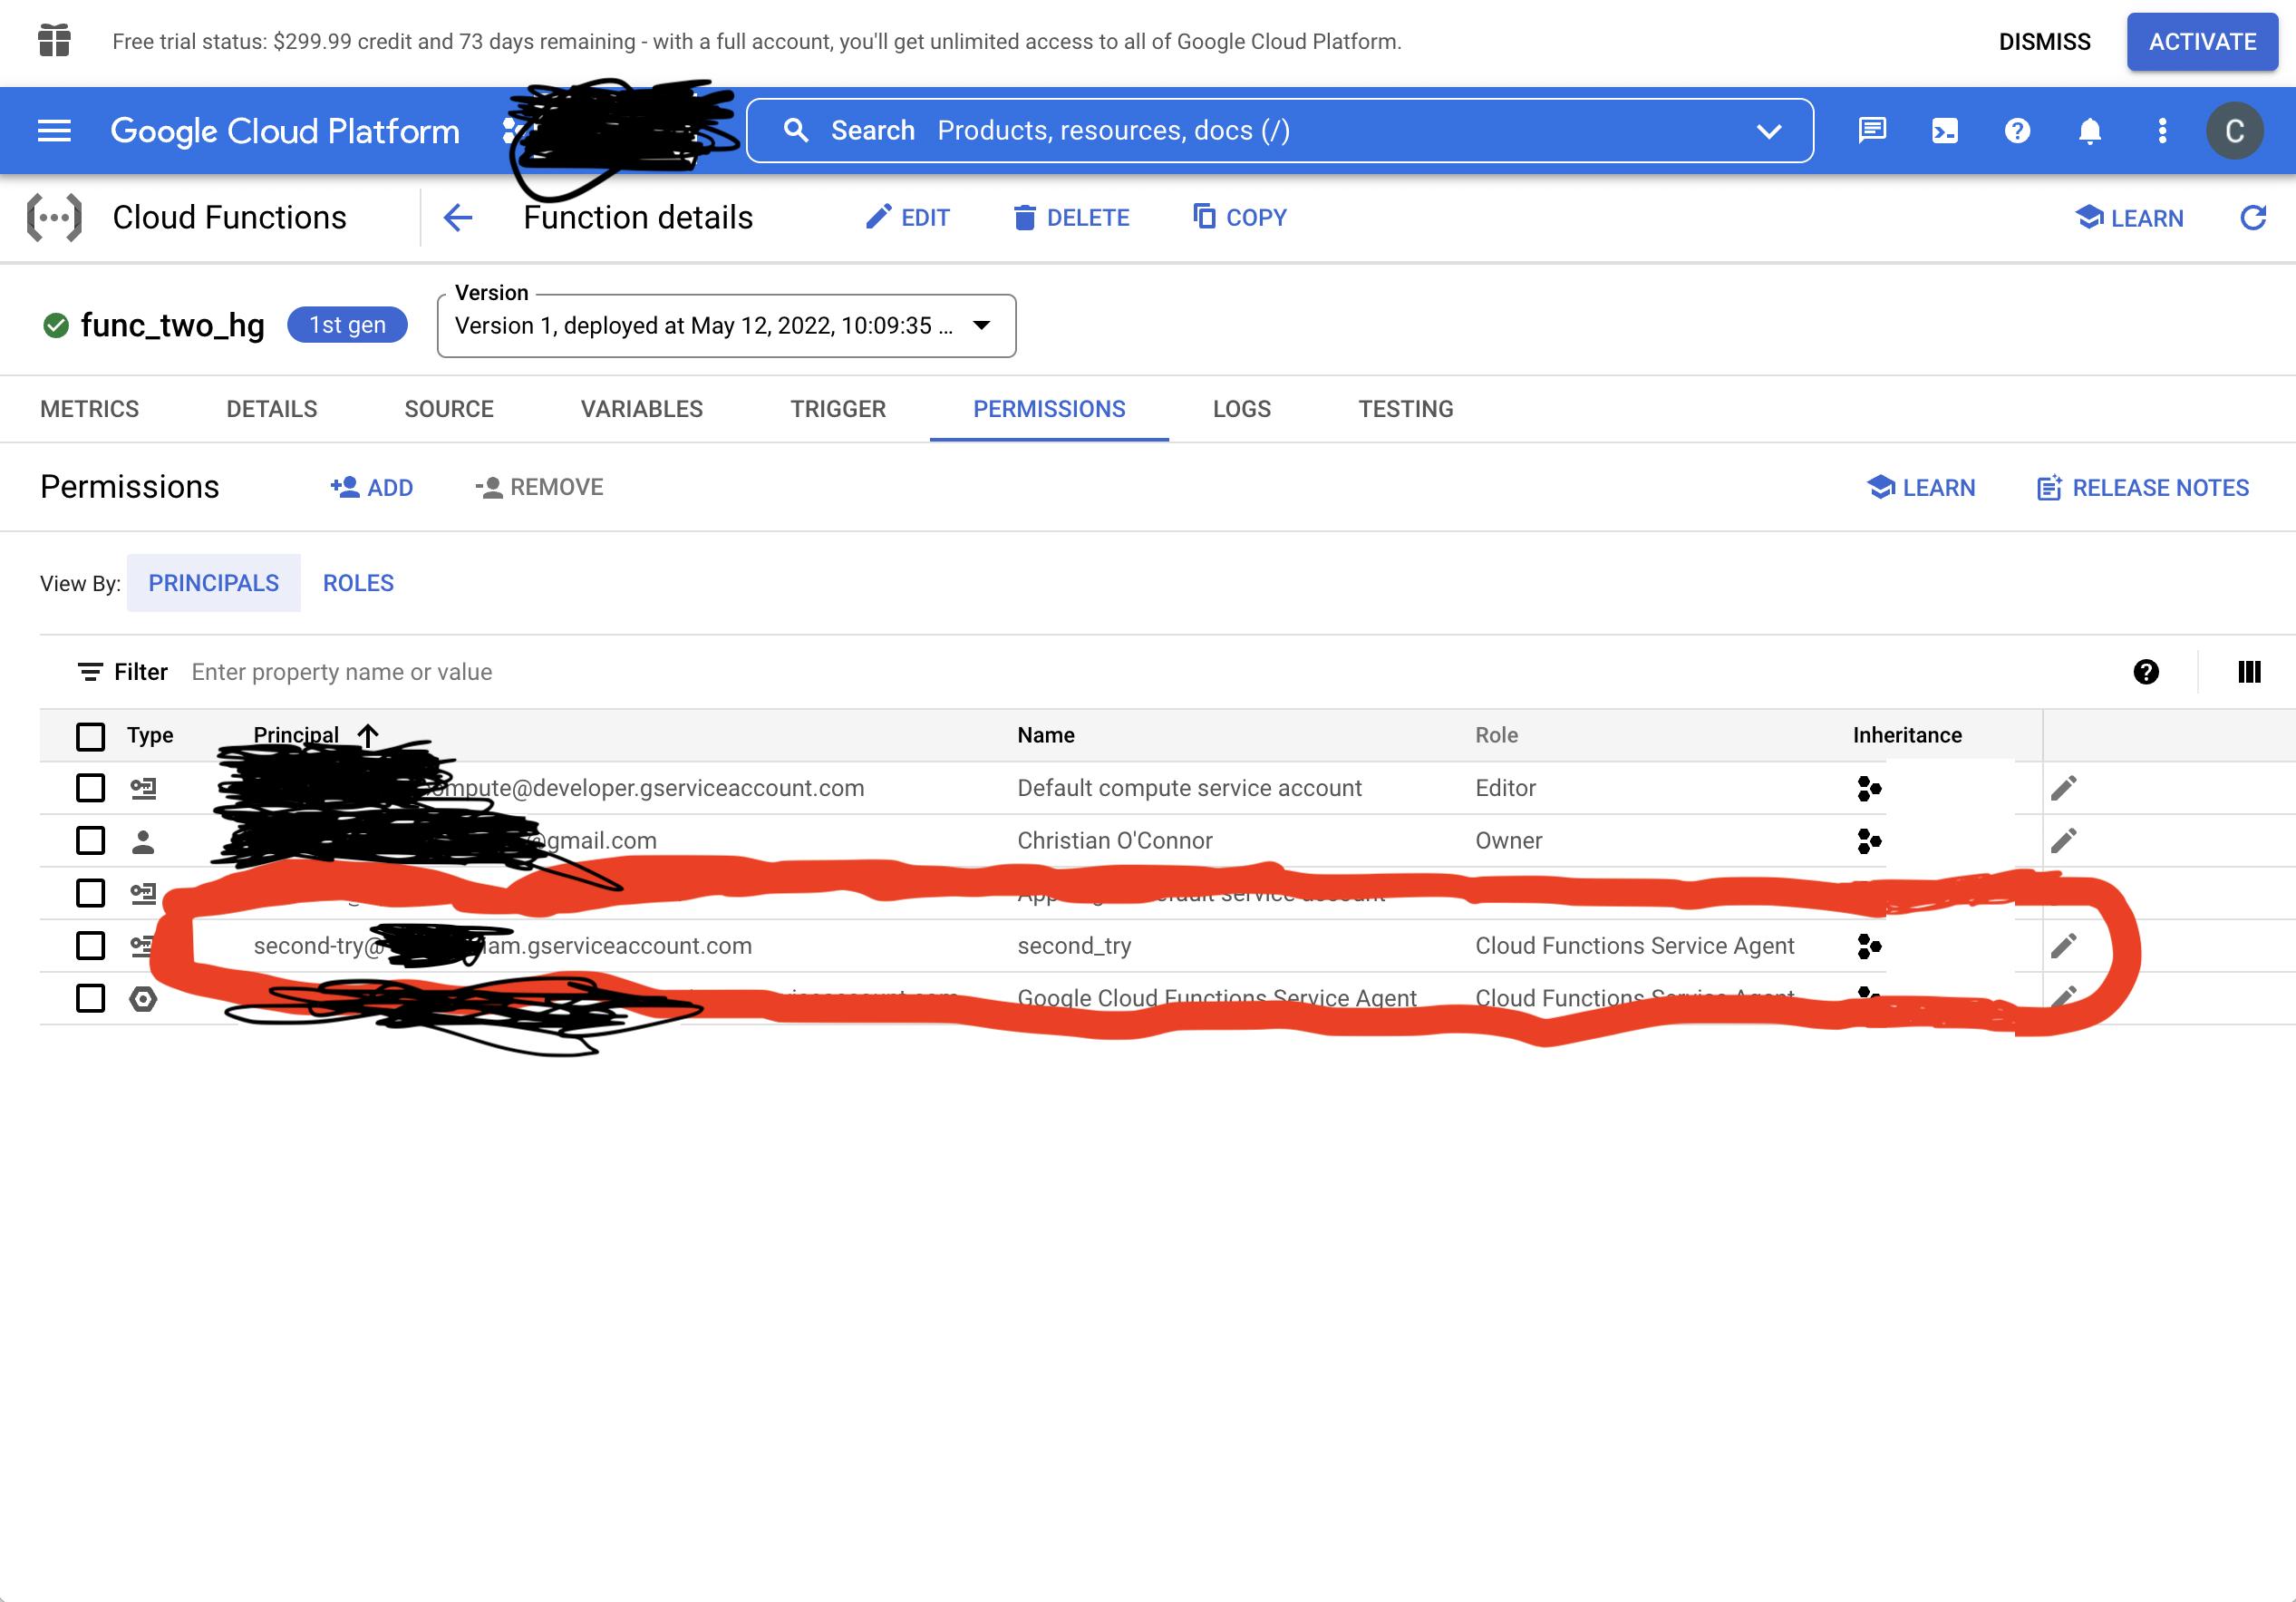
Task: Show notifications bell
Action: (x=2090, y=131)
